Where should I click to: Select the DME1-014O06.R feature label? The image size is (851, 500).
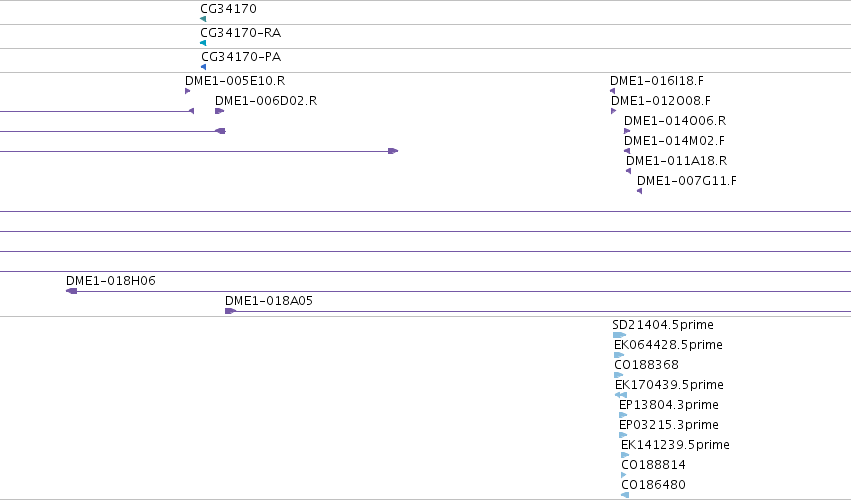click(x=675, y=121)
